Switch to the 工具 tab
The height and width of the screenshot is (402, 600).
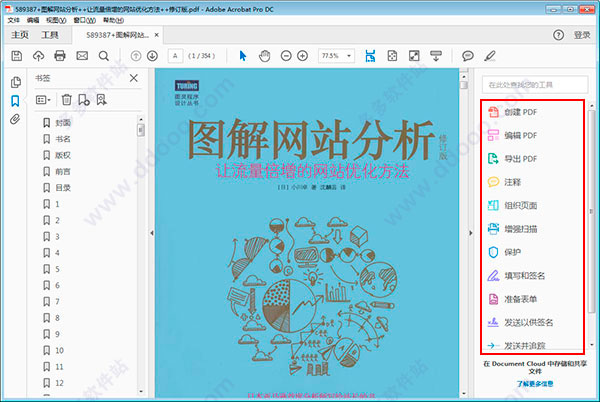point(50,35)
